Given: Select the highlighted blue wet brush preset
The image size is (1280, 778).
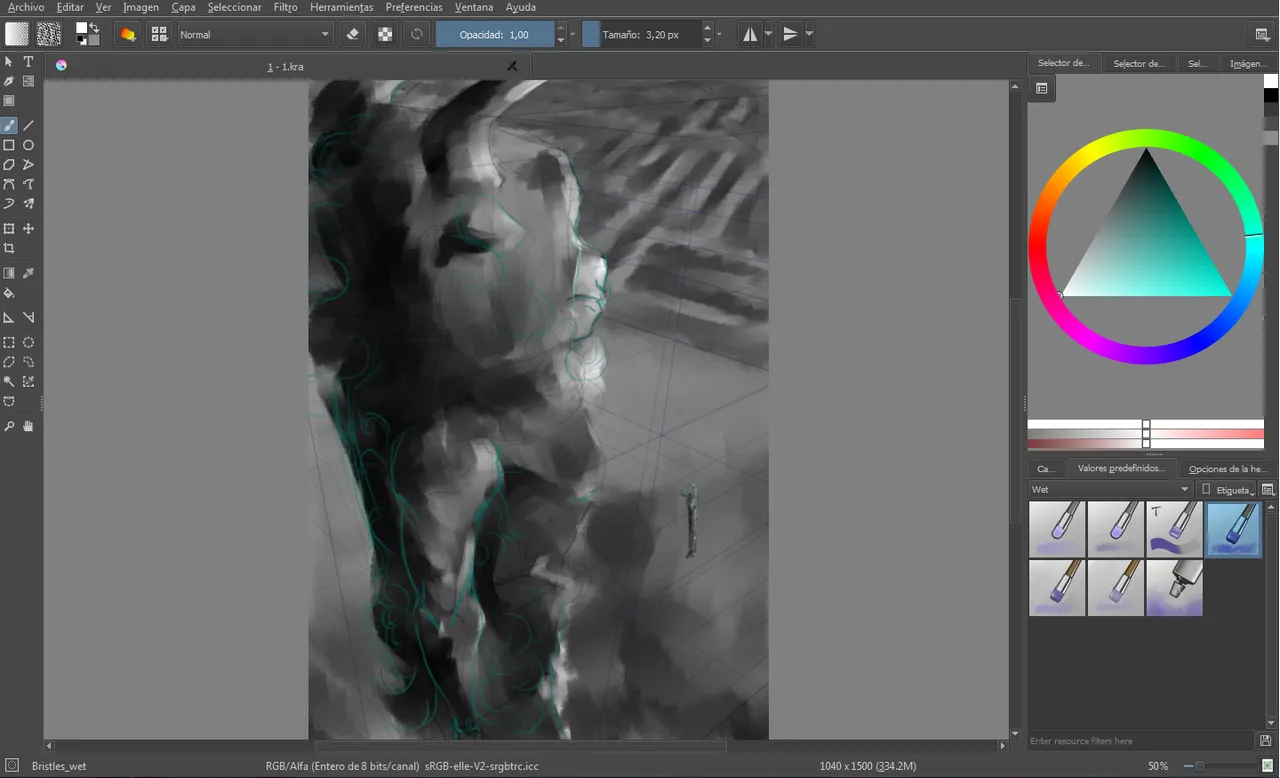Looking at the screenshot, I should (1233, 529).
